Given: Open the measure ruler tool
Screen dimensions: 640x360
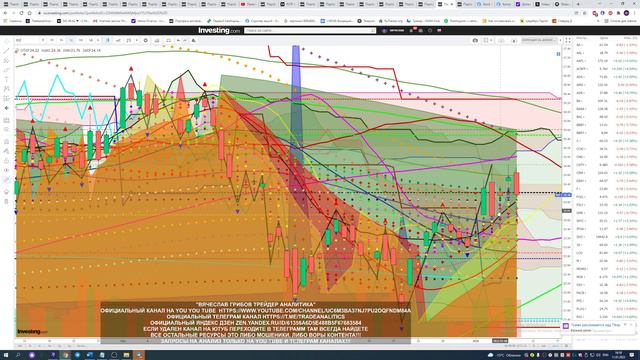Looking at the screenshot, I should pos(6,120).
